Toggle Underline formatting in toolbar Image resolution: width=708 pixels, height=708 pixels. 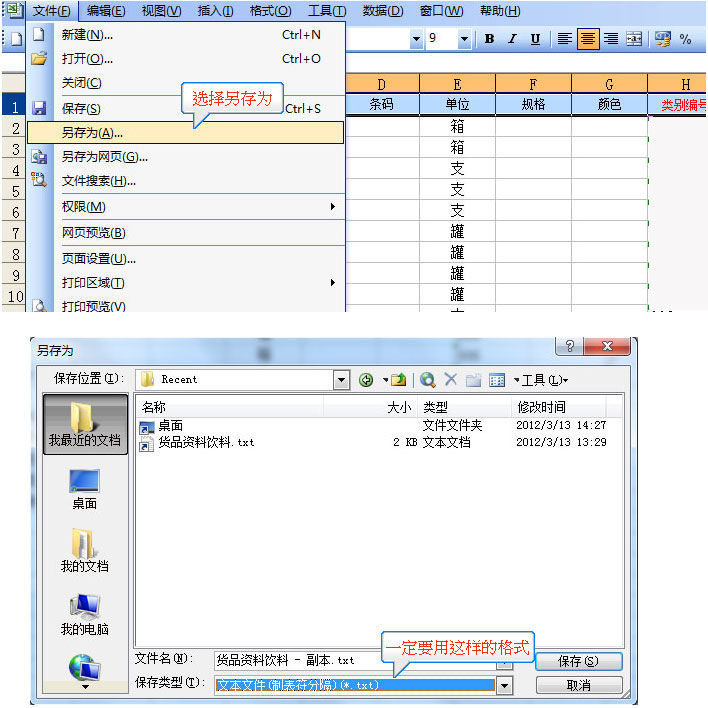pos(535,39)
